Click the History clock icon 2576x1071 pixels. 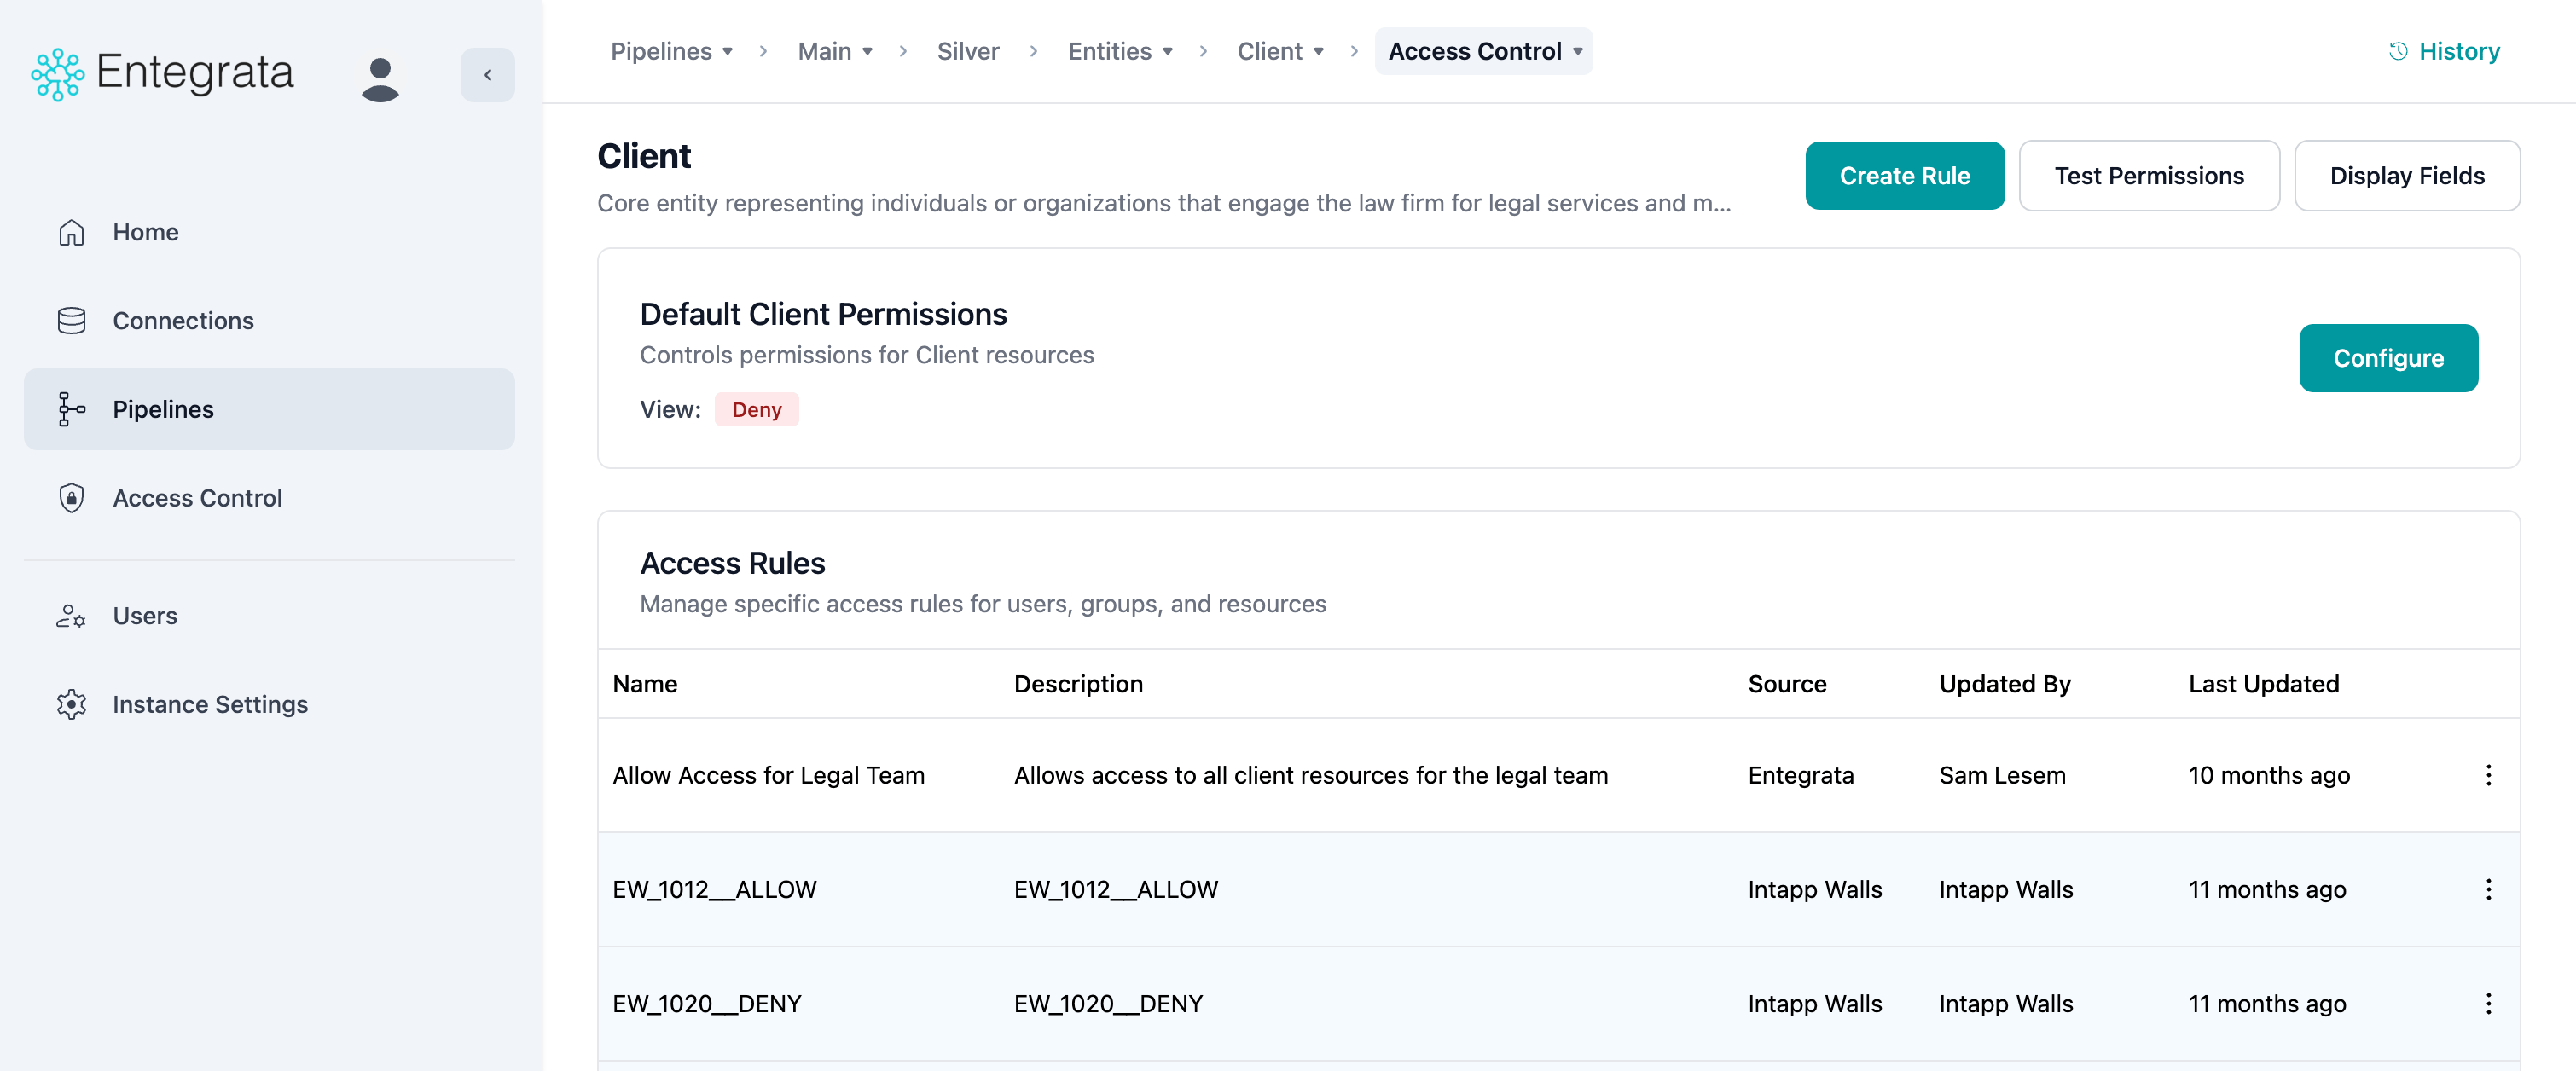[x=2397, y=51]
